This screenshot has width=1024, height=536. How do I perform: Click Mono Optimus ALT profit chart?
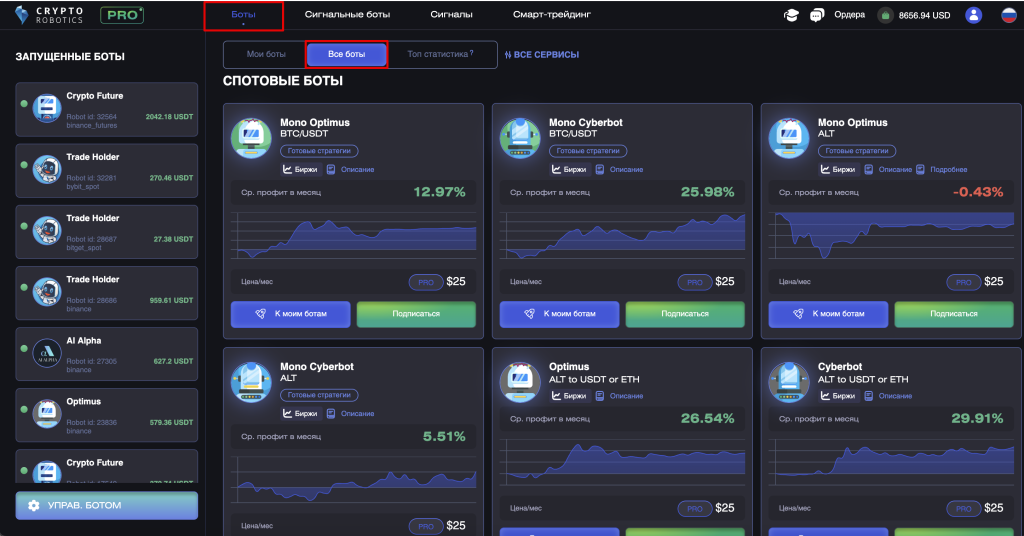891,235
